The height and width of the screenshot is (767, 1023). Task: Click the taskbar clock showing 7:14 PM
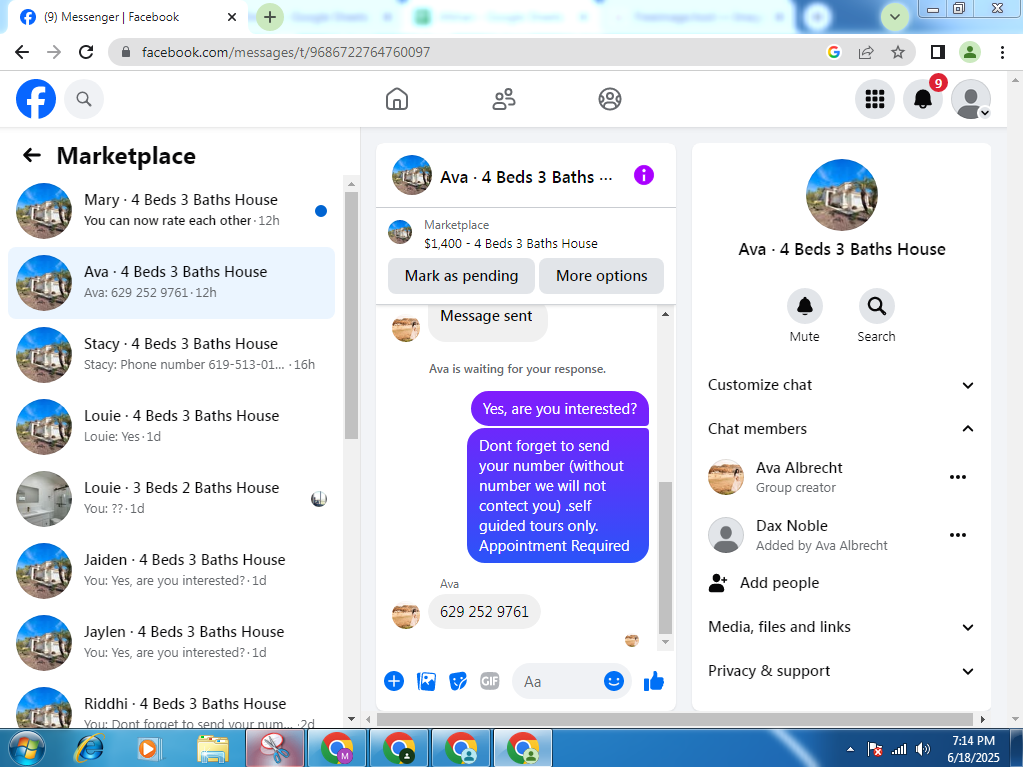pos(973,749)
